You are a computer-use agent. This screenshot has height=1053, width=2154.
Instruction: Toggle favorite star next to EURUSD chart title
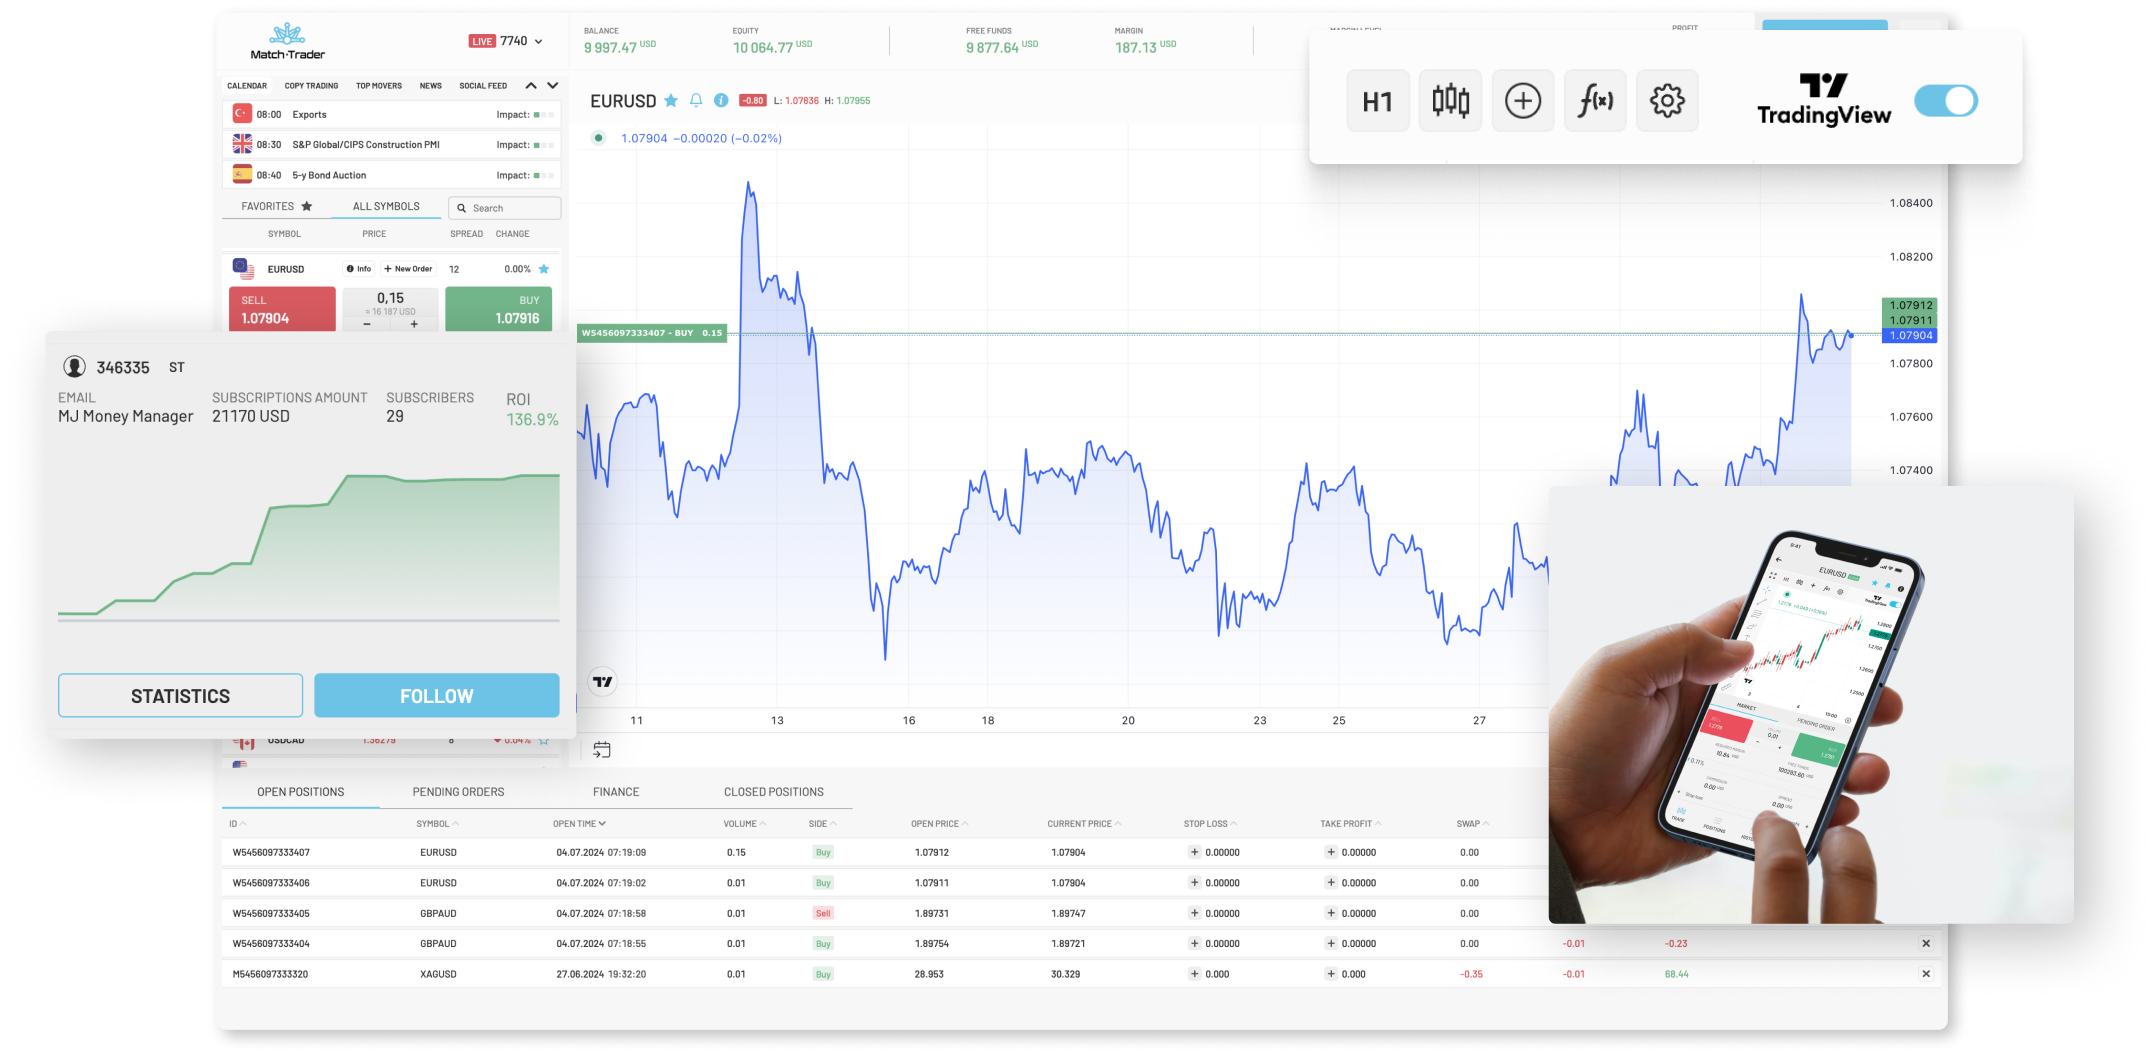(x=671, y=100)
